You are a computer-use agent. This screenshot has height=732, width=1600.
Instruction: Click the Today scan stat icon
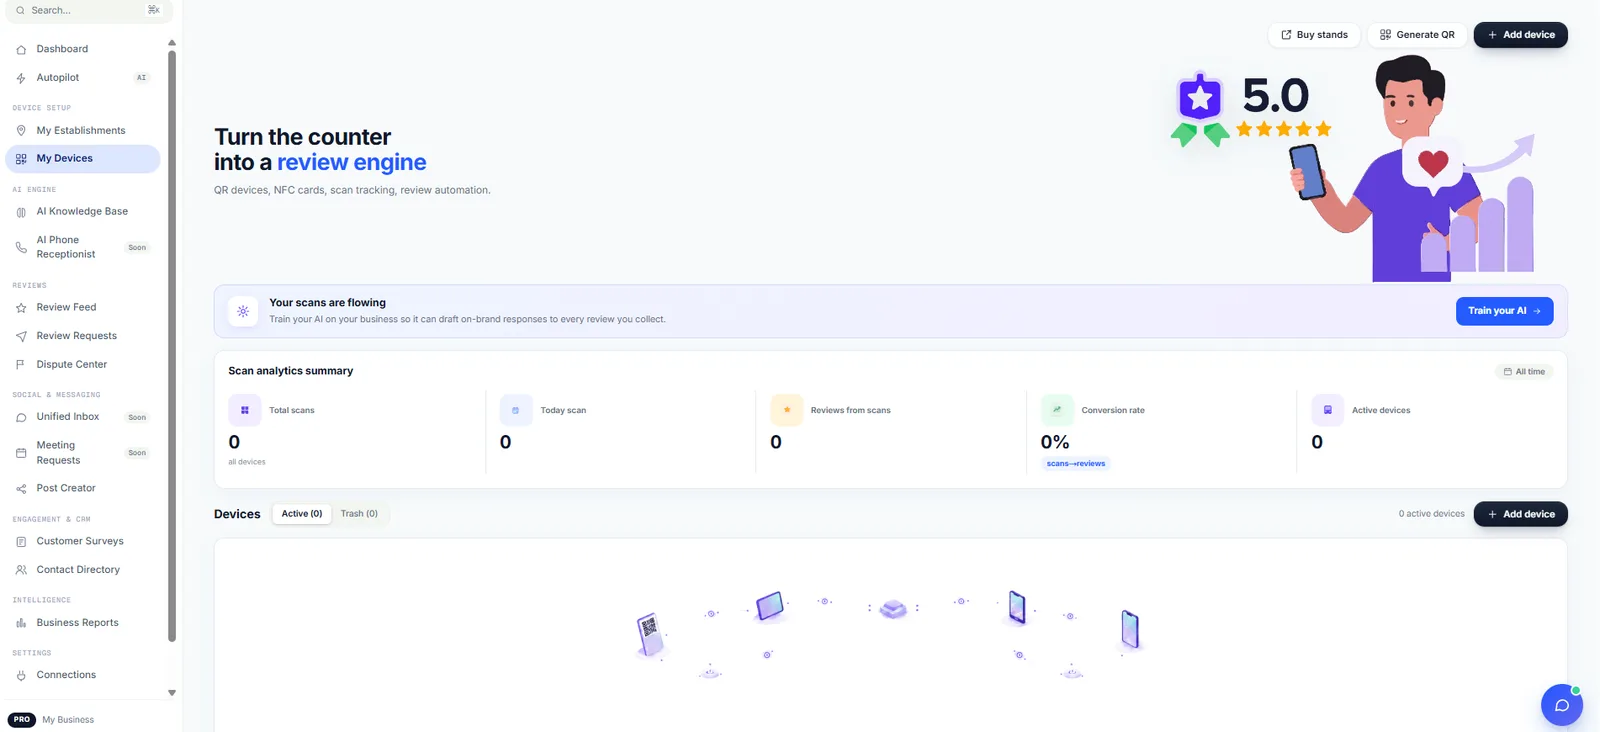[x=516, y=410]
